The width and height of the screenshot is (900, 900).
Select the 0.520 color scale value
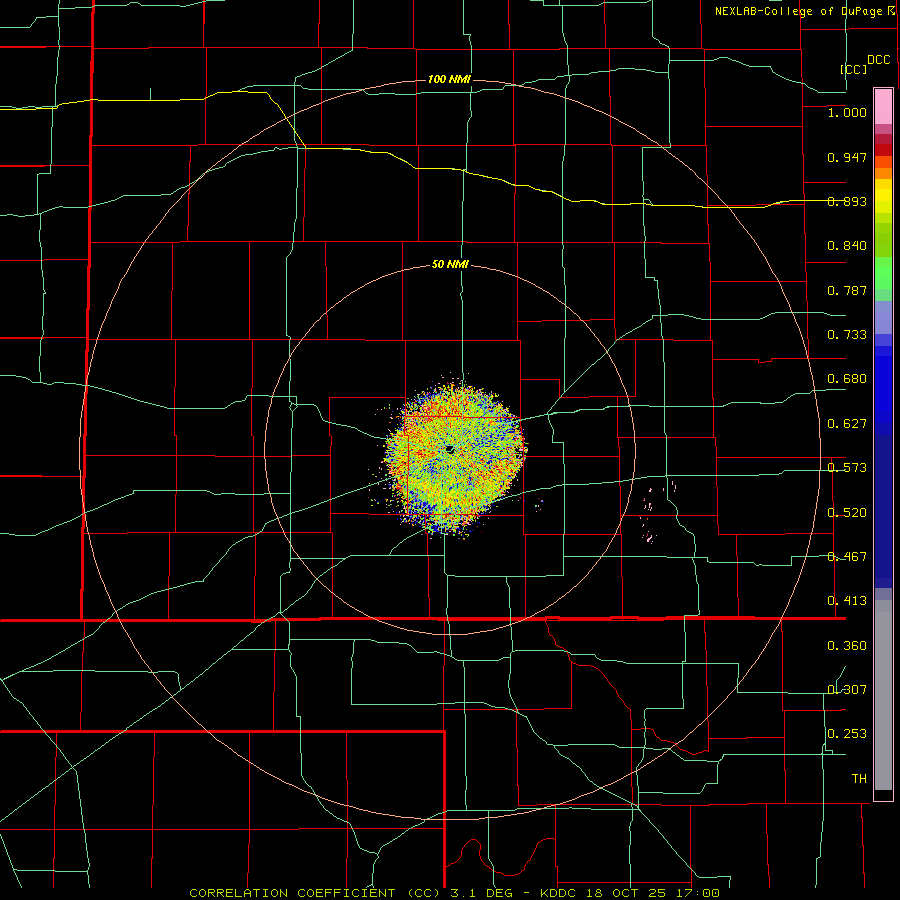[x=847, y=513]
